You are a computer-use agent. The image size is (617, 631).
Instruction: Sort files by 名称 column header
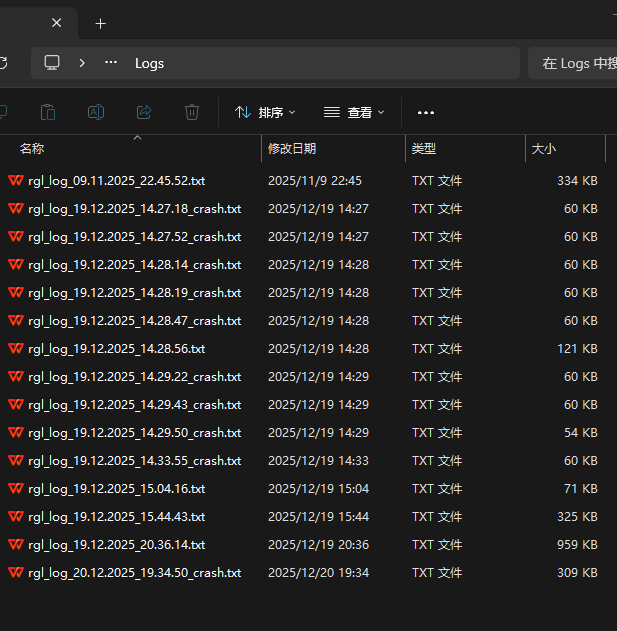click(x=32, y=149)
